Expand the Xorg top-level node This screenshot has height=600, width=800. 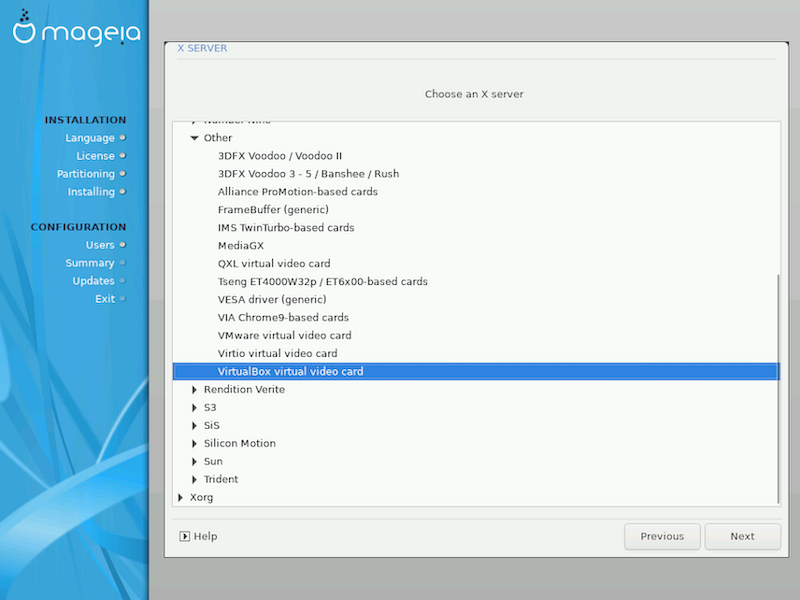click(x=180, y=497)
